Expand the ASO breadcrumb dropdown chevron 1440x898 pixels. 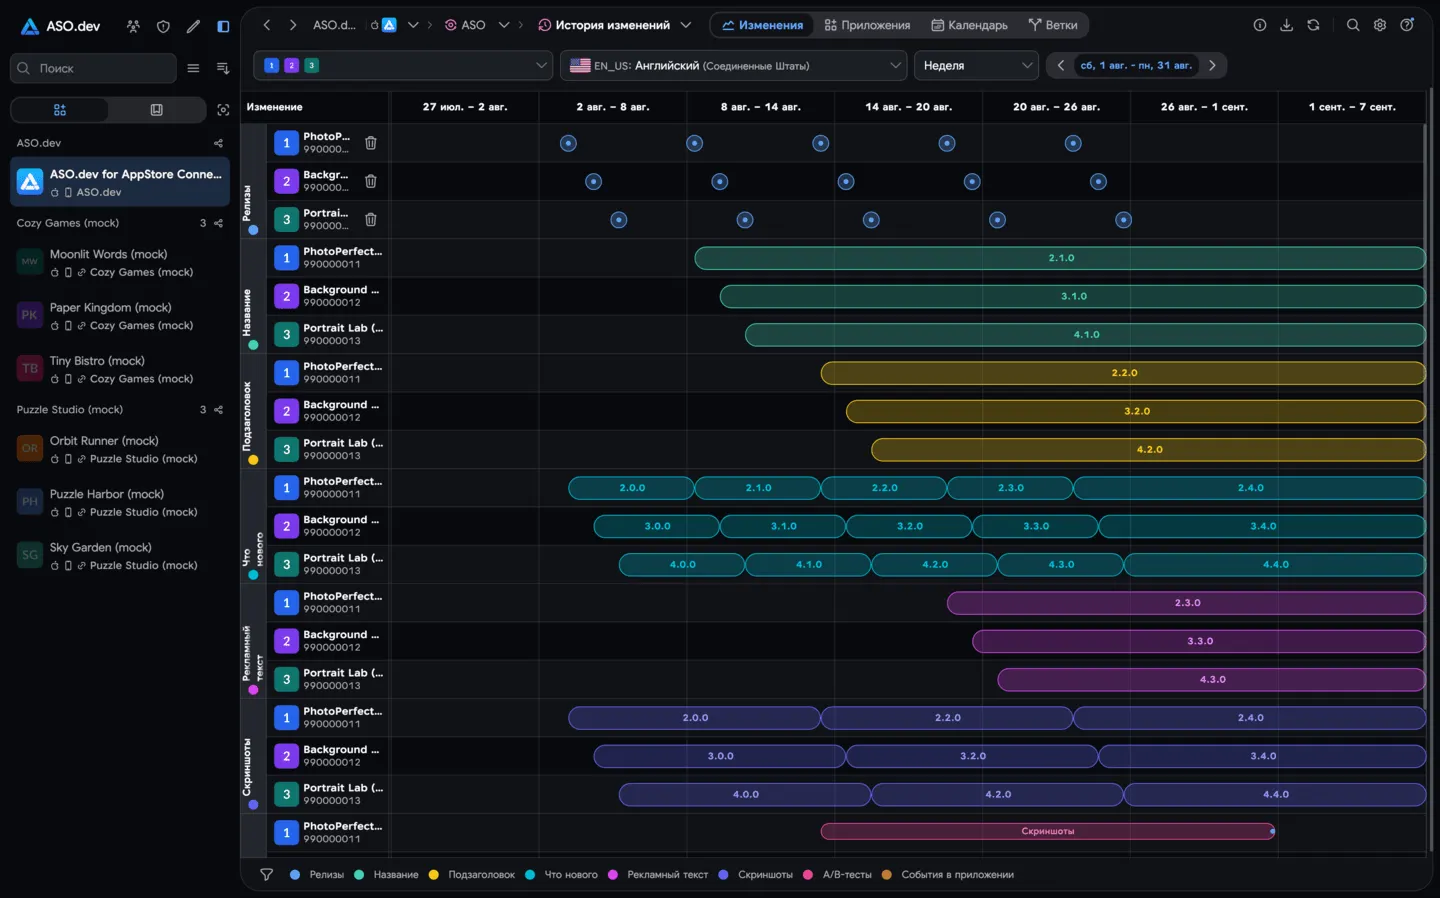pos(504,25)
